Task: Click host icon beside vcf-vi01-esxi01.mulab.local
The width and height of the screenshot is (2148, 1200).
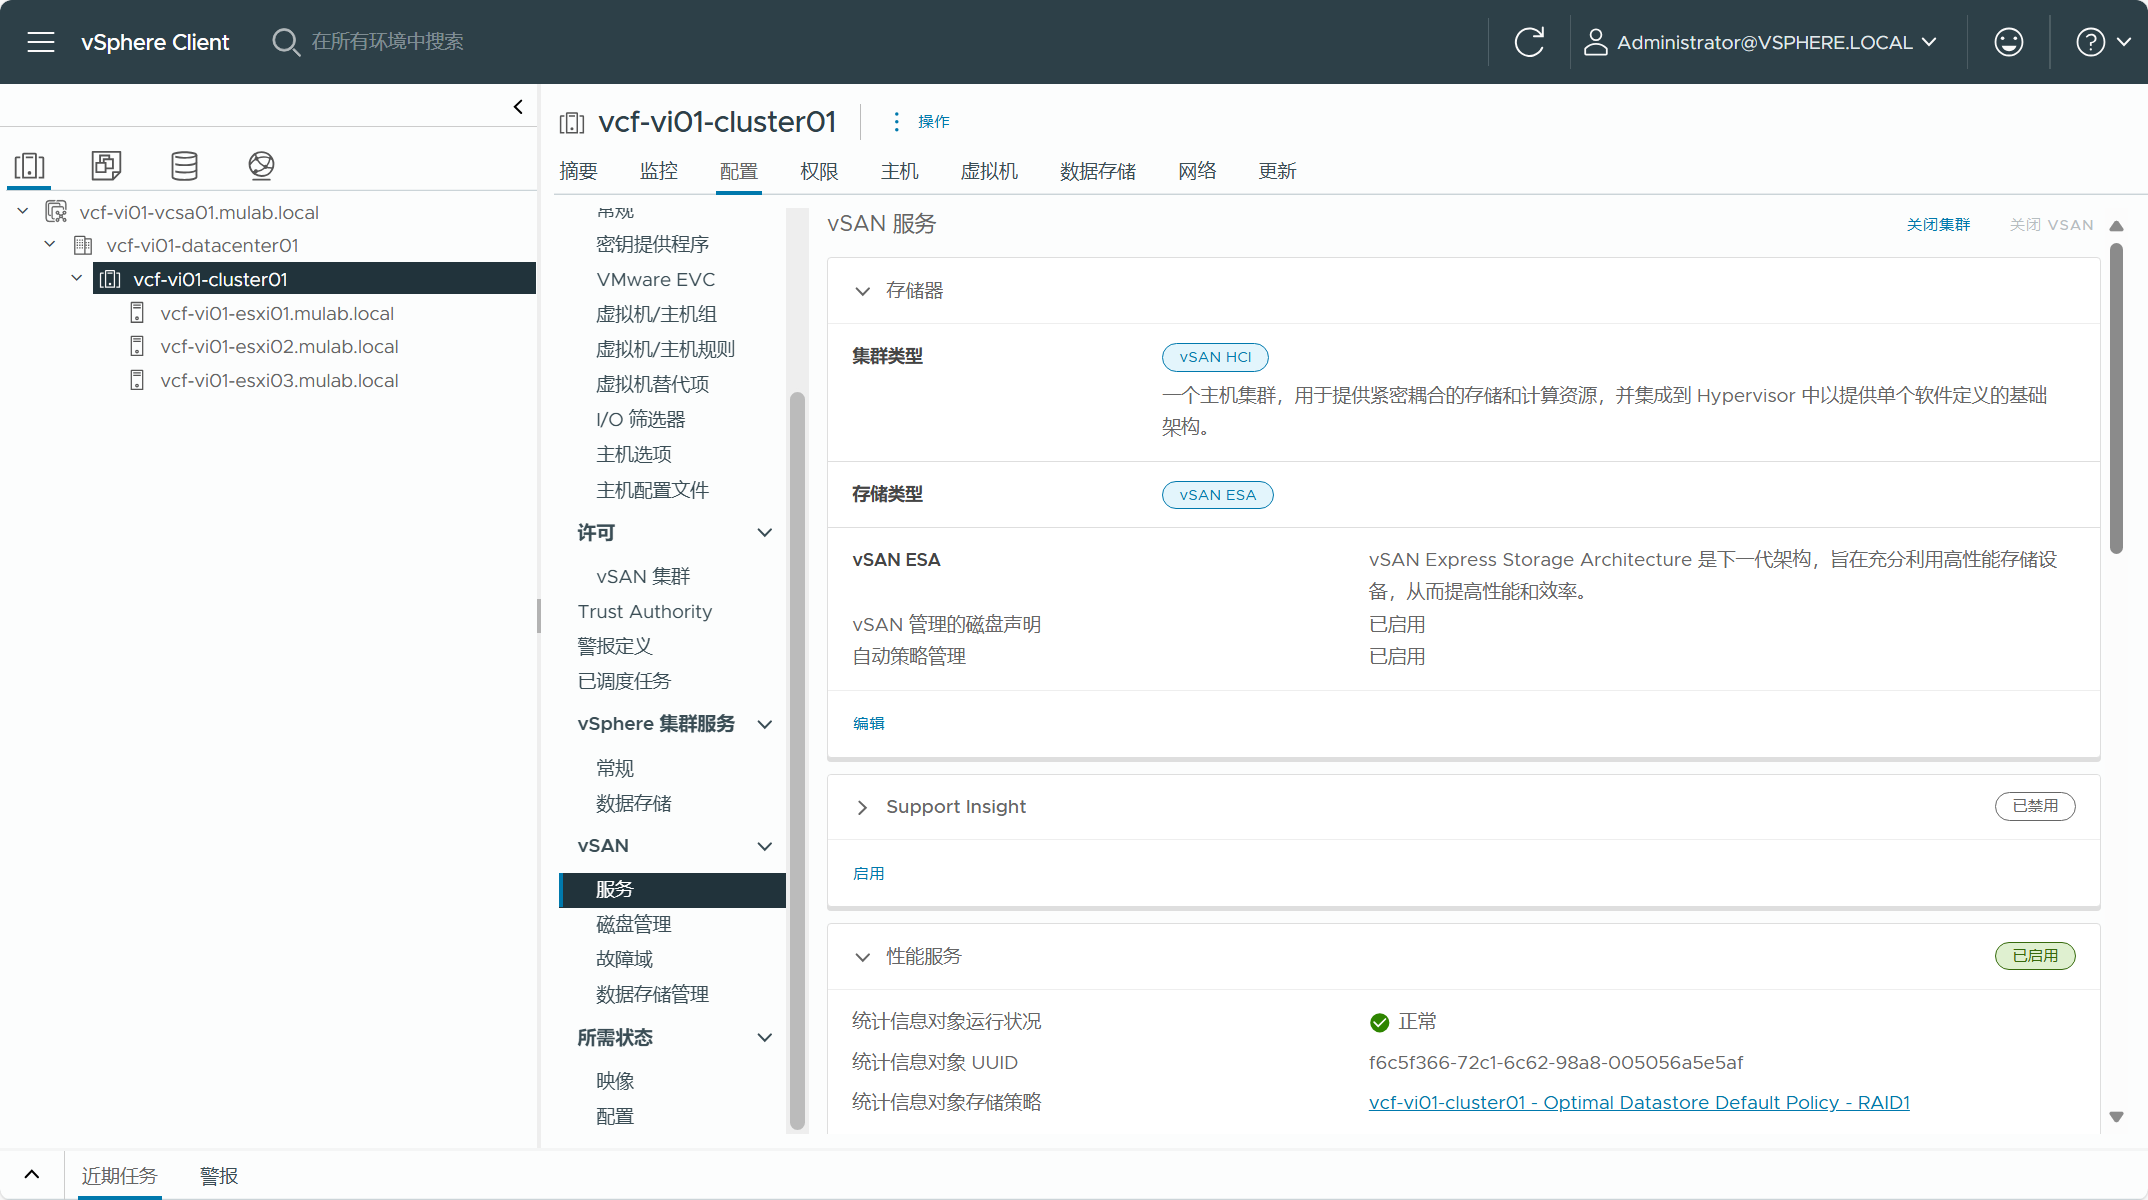Action: click(x=137, y=313)
